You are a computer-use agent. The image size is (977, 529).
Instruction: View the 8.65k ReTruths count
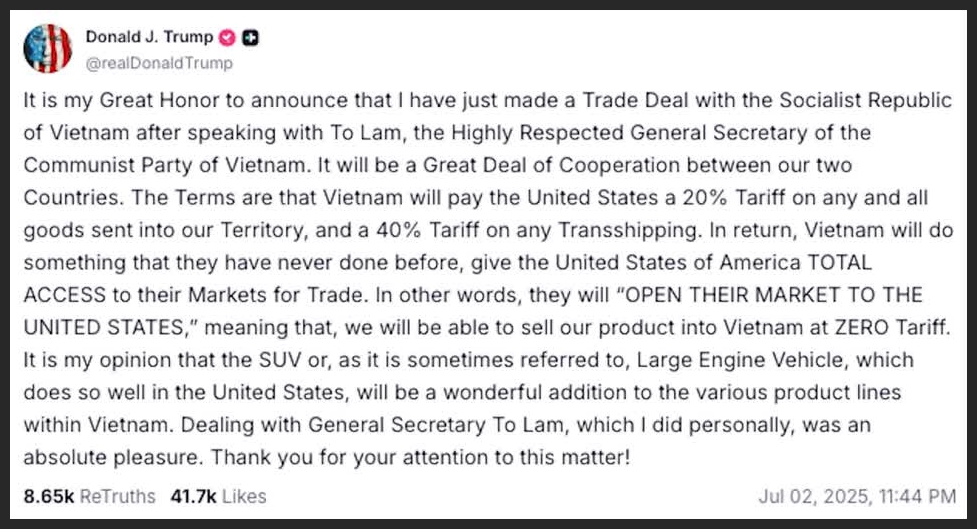click(88, 495)
